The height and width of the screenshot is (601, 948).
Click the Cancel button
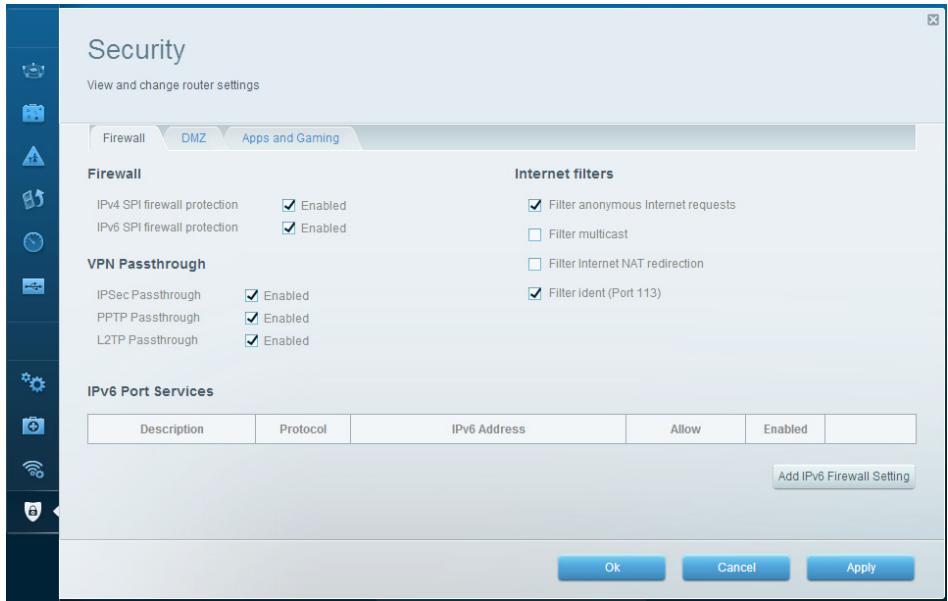pyautogui.click(x=736, y=568)
